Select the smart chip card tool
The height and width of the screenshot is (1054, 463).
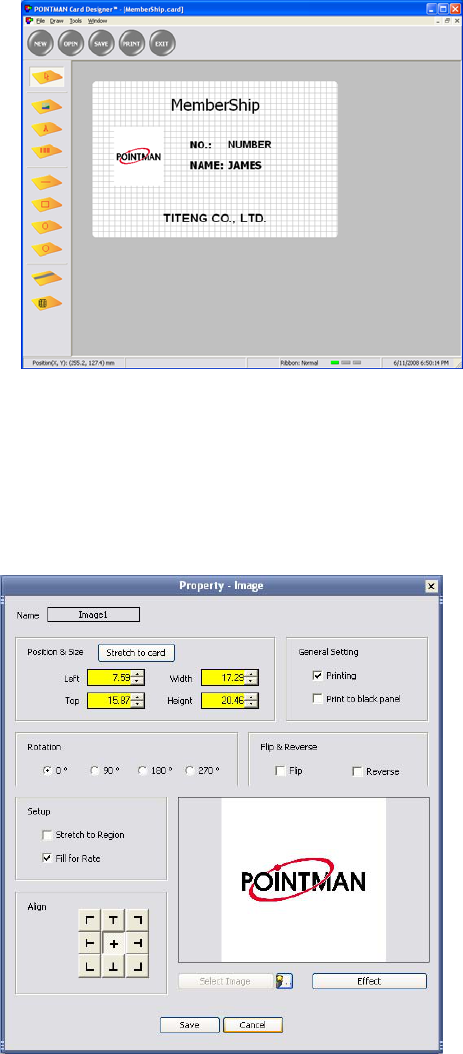(x=46, y=302)
